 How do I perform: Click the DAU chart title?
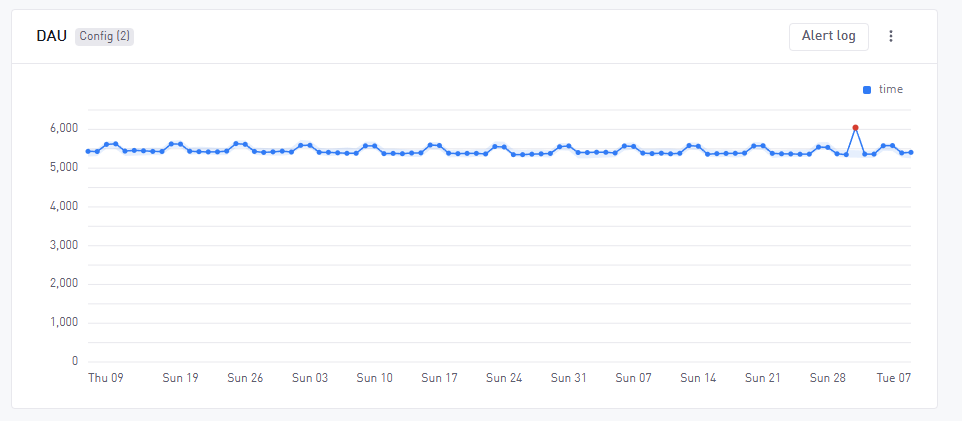(x=52, y=36)
